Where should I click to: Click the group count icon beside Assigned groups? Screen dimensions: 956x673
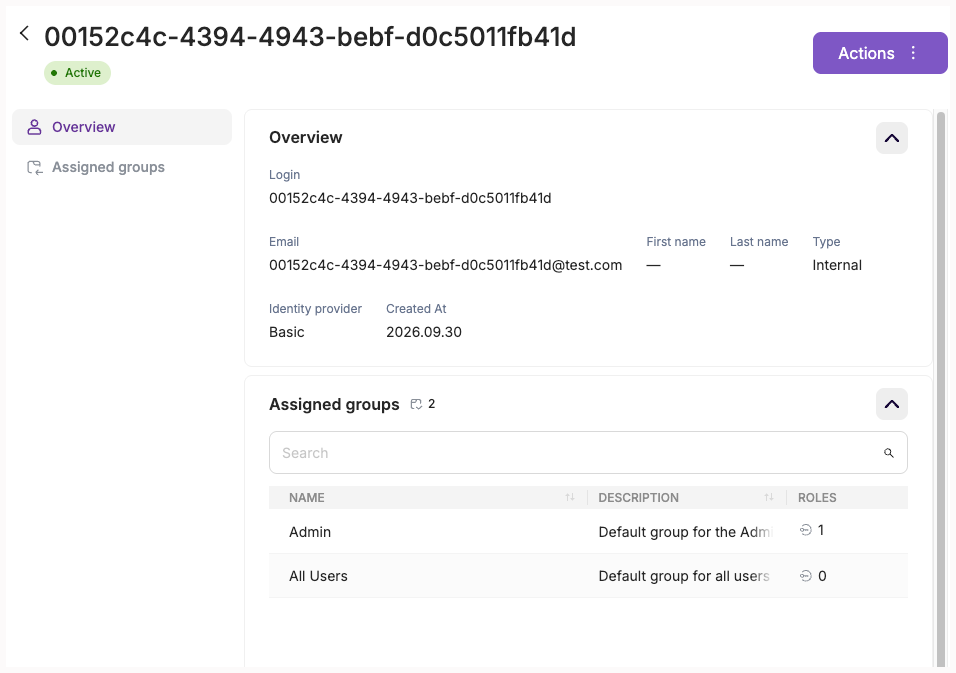[x=416, y=404]
